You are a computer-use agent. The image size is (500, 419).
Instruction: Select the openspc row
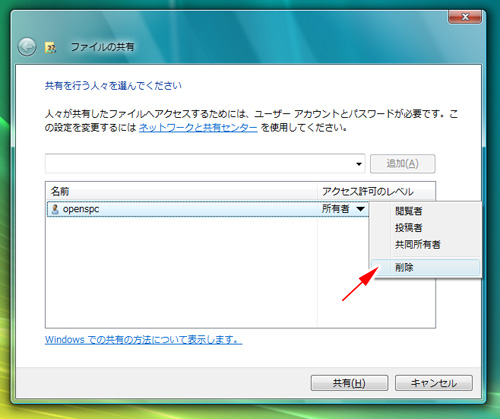pos(208,209)
